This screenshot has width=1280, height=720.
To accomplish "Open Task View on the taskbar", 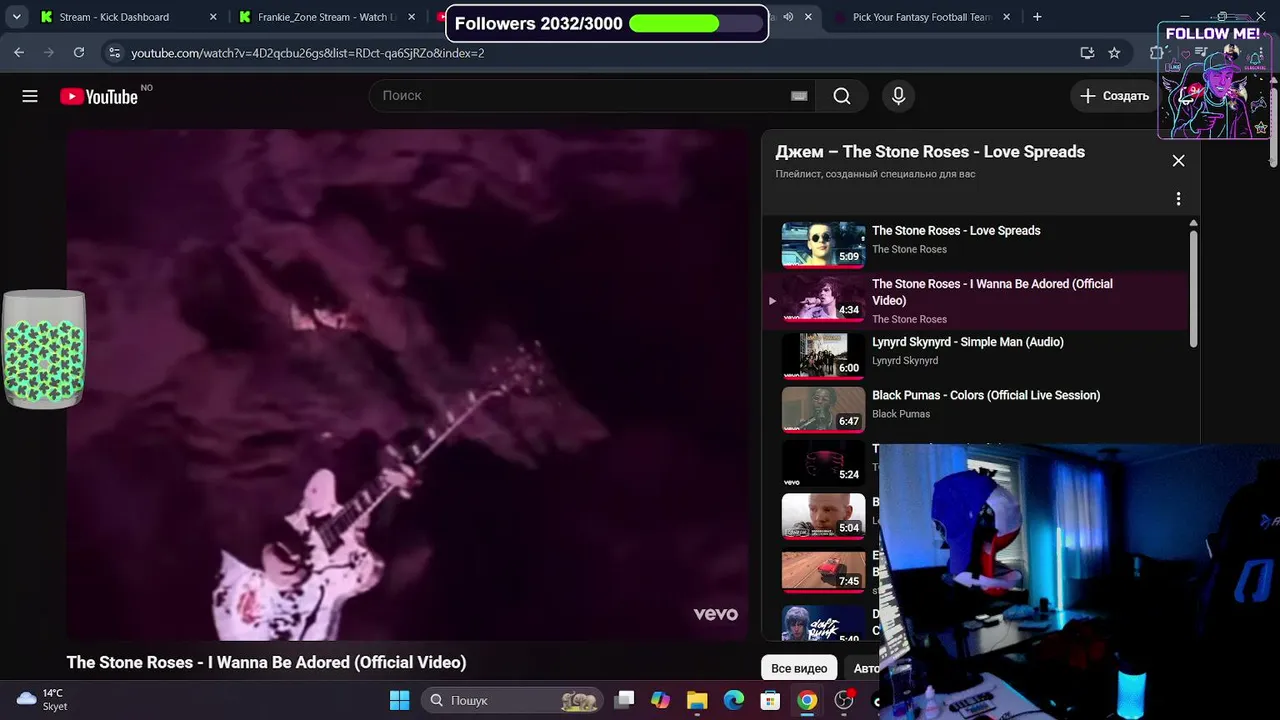I will 624,700.
